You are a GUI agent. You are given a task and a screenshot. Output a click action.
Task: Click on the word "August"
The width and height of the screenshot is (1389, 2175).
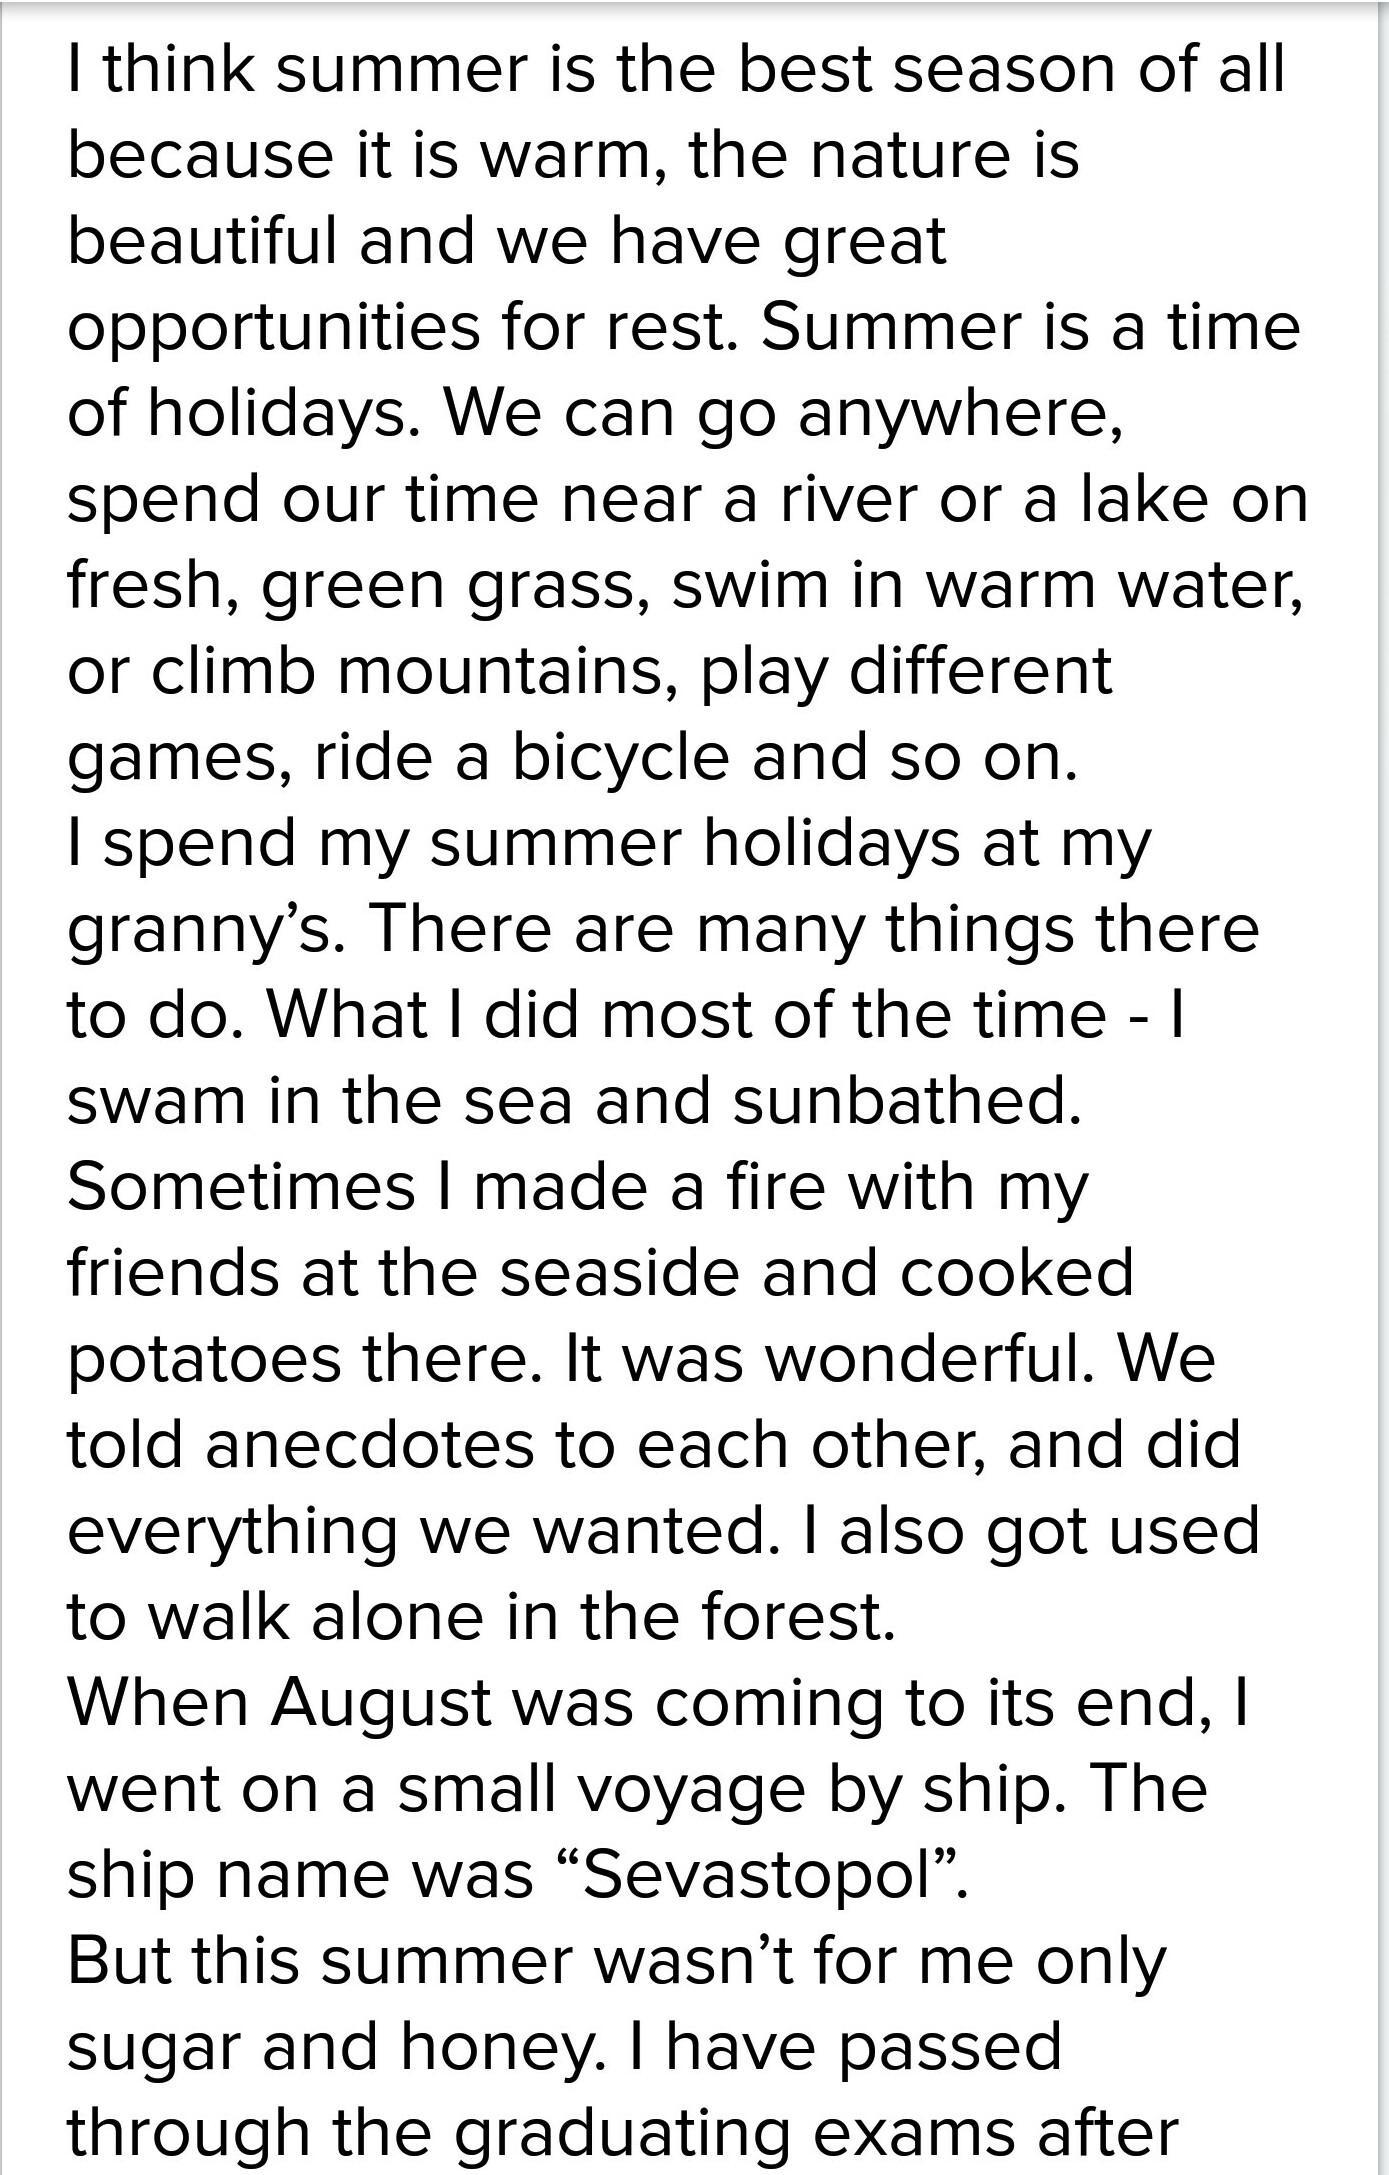coord(381,1702)
